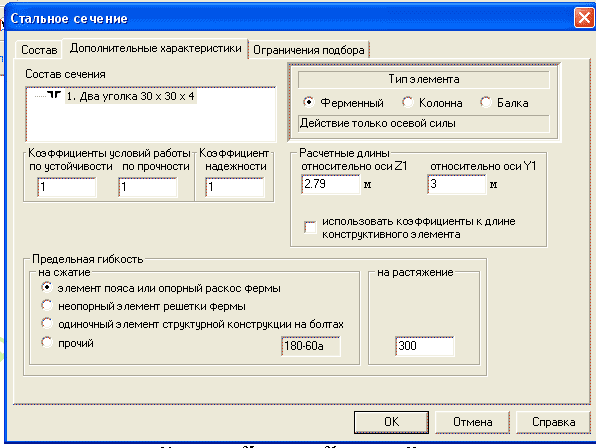The image size is (596, 448).
Task: Click the по прочности coefficient field
Action: coord(147,187)
